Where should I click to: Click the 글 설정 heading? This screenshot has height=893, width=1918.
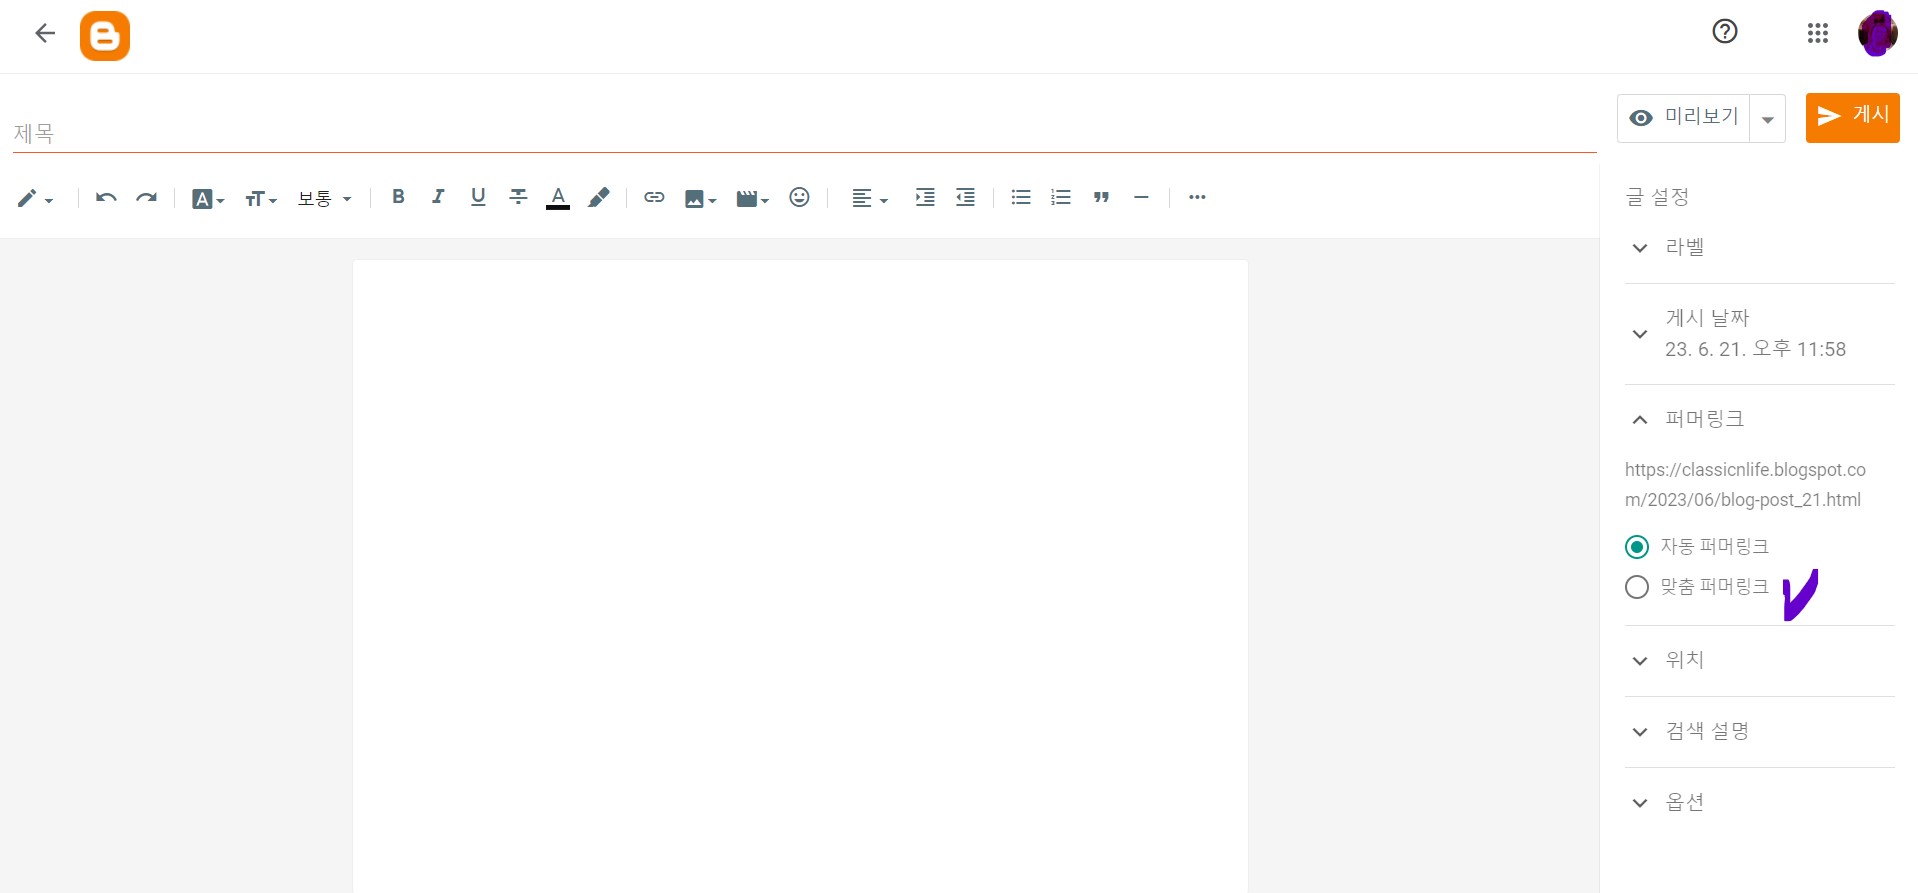(1657, 197)
